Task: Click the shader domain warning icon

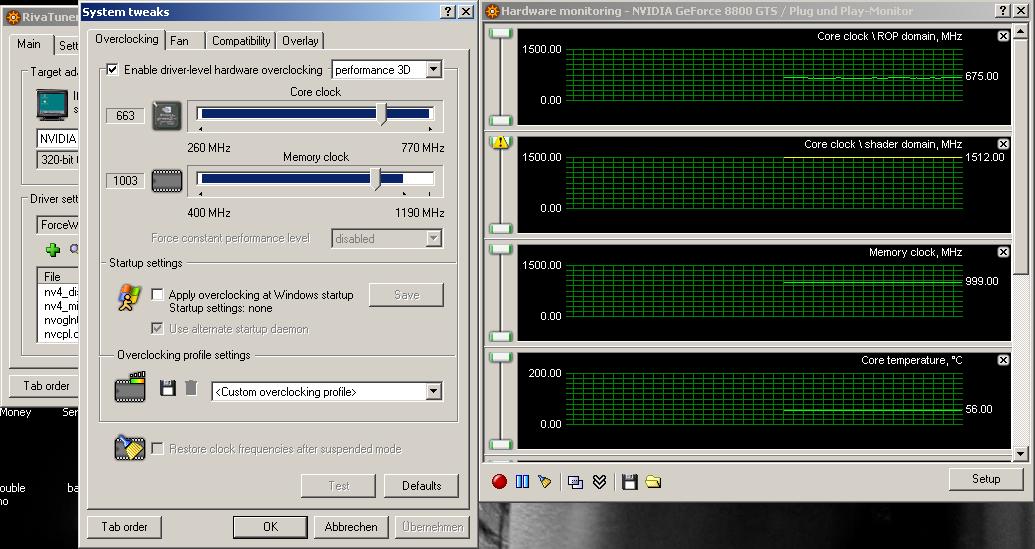Action: click(501, 142)
